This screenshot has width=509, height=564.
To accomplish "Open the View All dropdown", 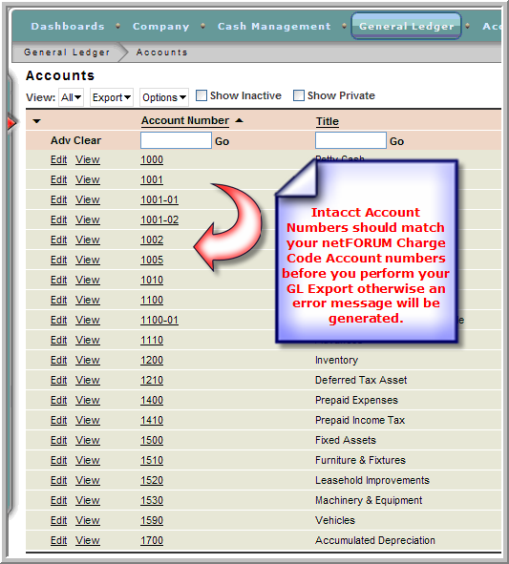I will (71, 97).
